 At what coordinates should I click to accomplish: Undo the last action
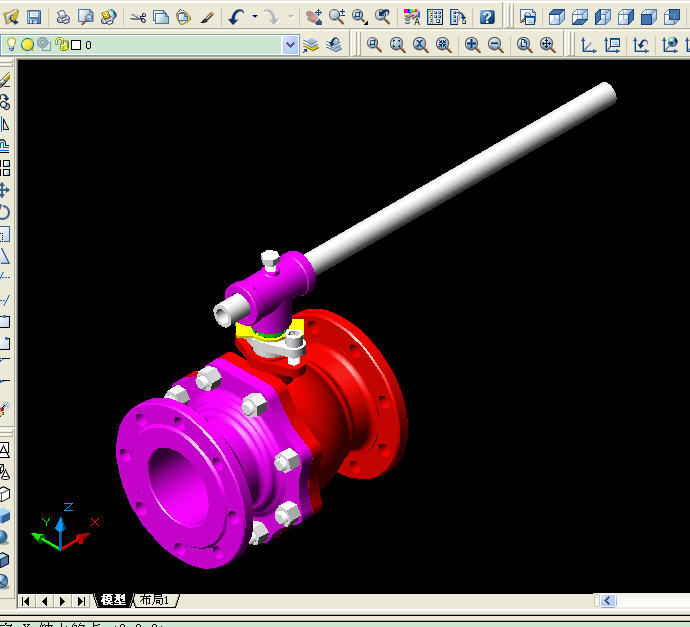click(237, 18)
